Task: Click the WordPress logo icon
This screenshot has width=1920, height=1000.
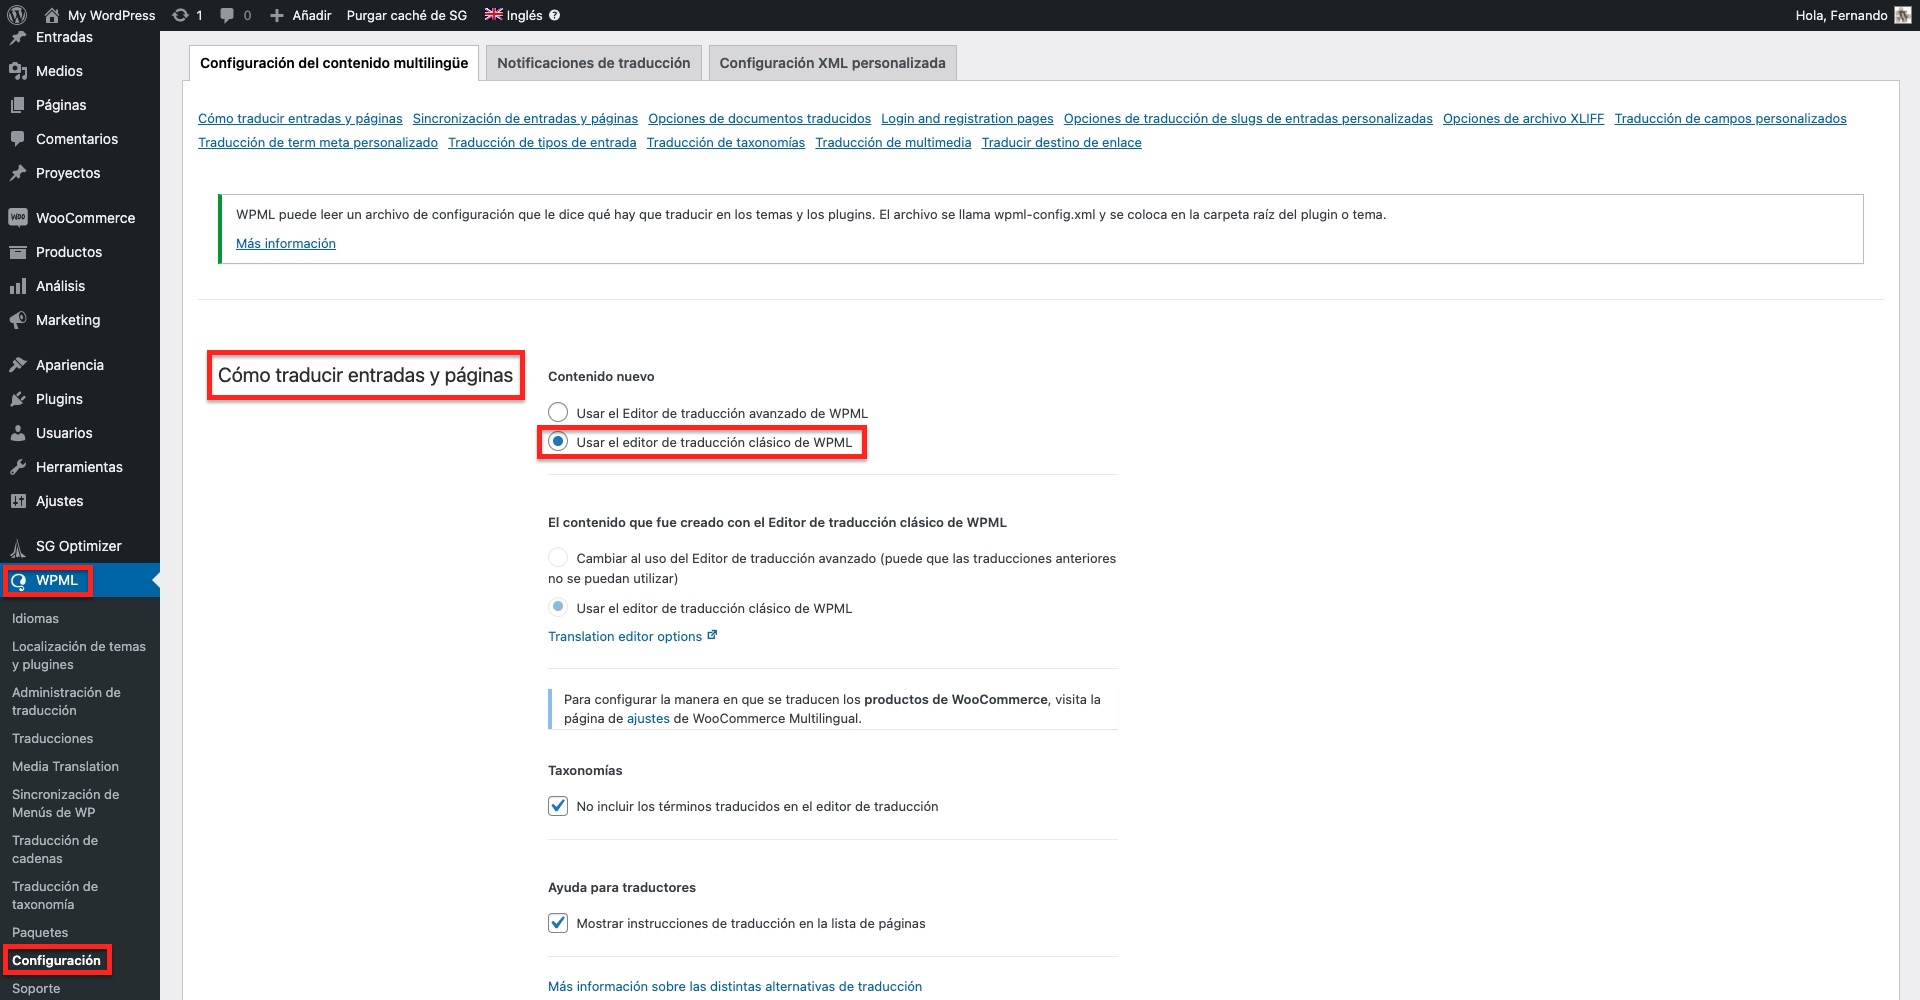Action: coord(17,15)
